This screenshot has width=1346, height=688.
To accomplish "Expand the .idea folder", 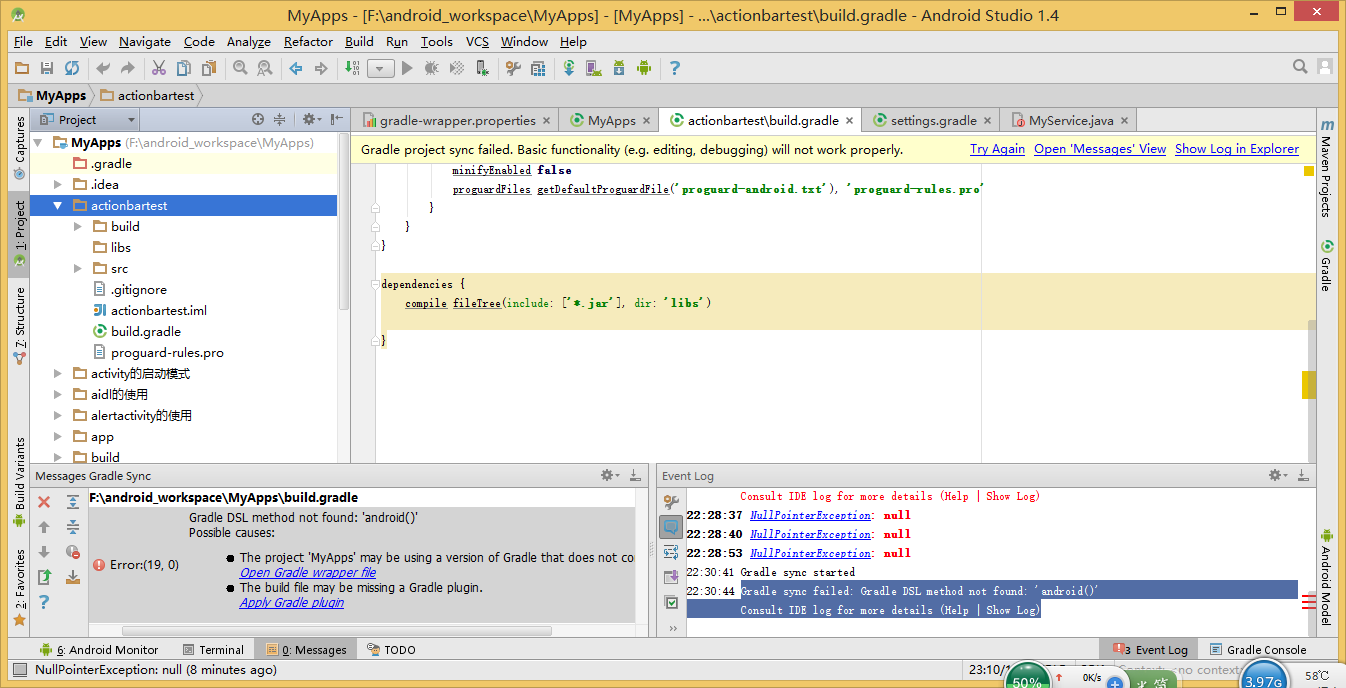I will click(59, 184).
